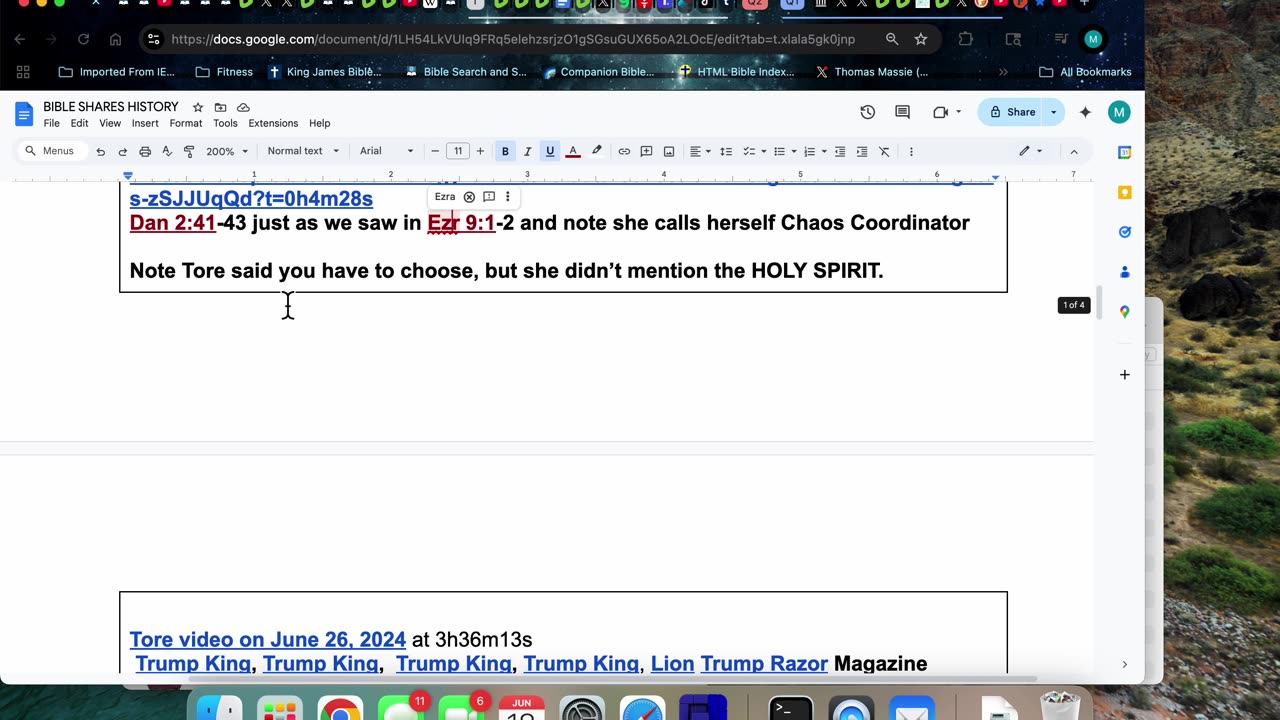This screenshot has width=1280, height=720.
Task: Open Google Maps side panel icon
Action: 1125,312
